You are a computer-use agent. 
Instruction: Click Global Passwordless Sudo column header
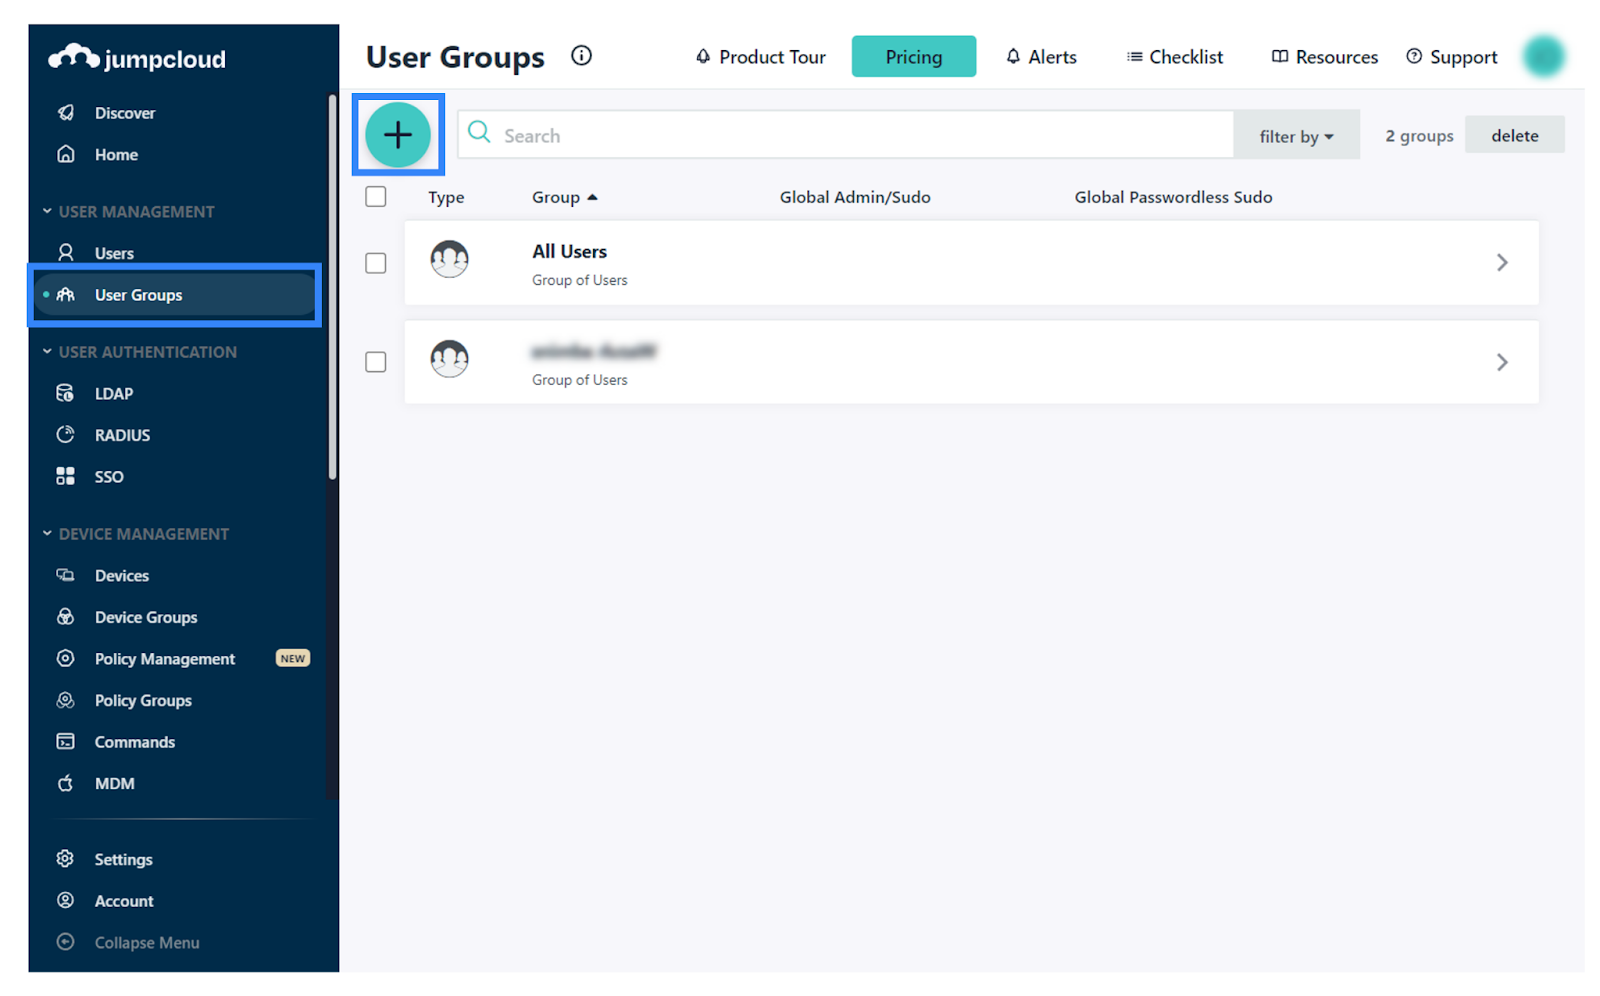point(1173,197)
